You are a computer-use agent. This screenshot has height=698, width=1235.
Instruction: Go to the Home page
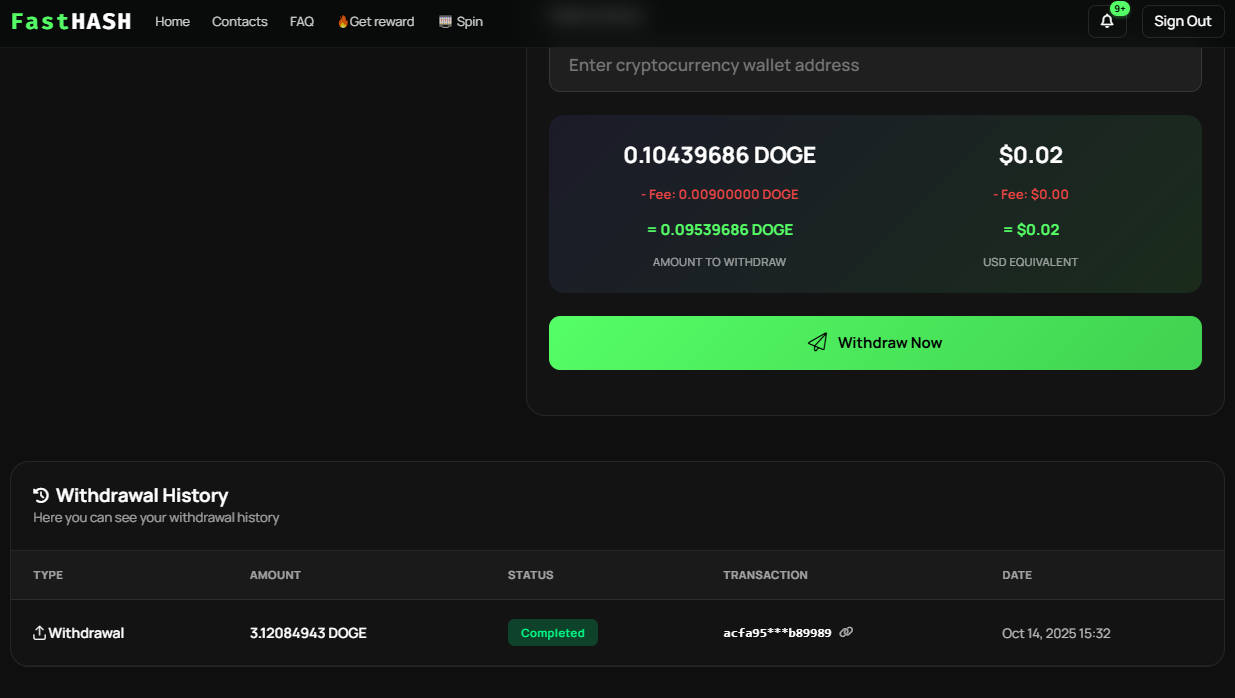pos(172,21)
